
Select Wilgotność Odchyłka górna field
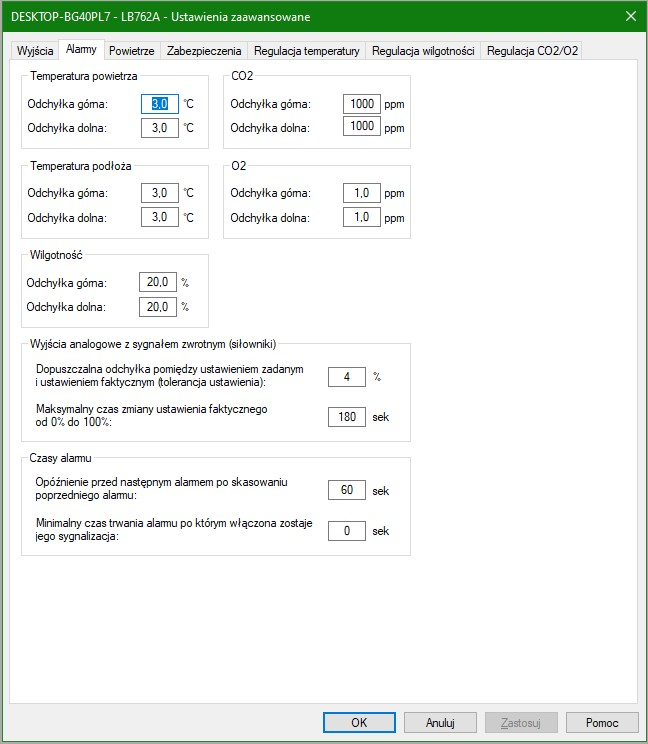(158, 282)
